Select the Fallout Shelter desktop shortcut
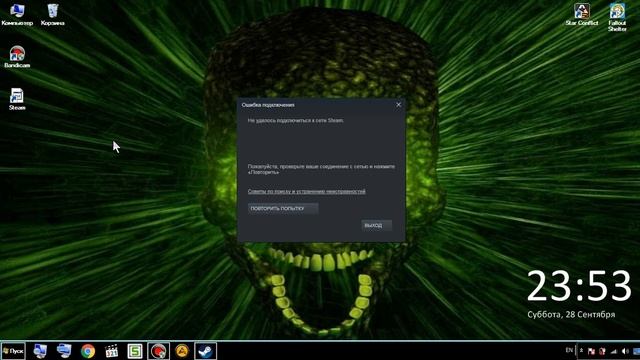This screenshot has height=360, width=640. tap(617, 18)
